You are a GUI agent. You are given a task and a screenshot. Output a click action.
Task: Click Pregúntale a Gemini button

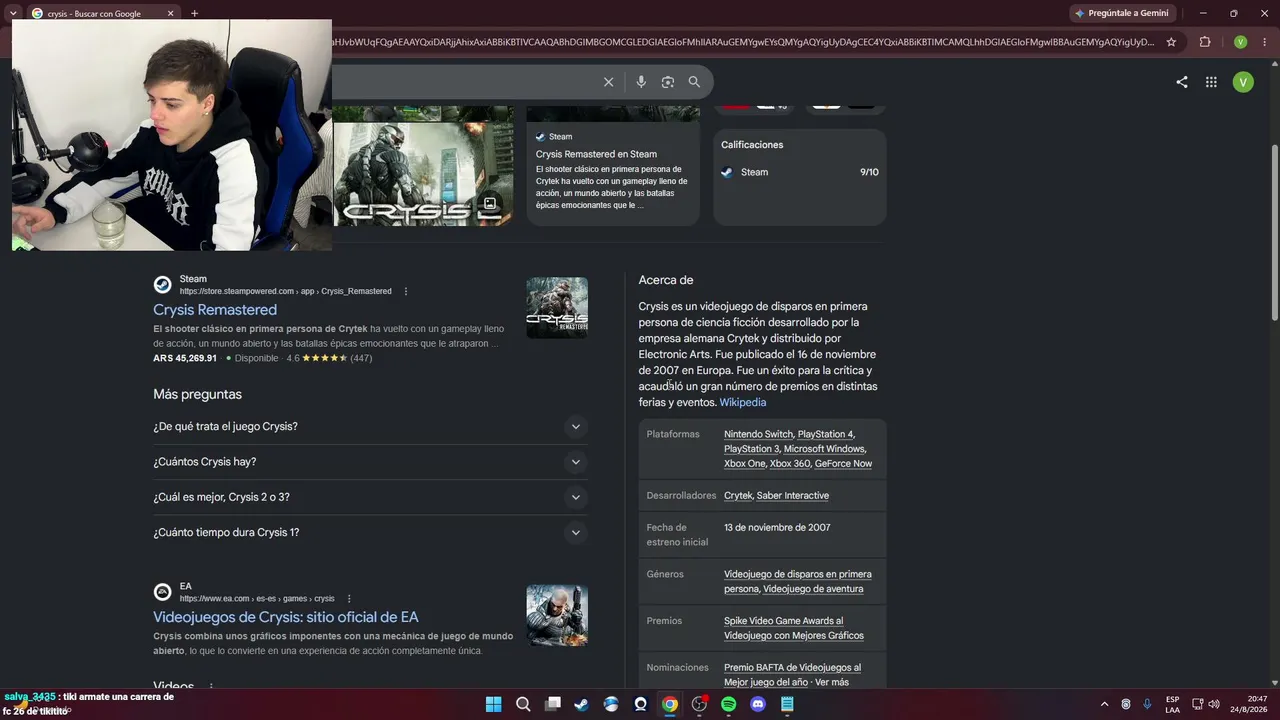point(1121,13)
